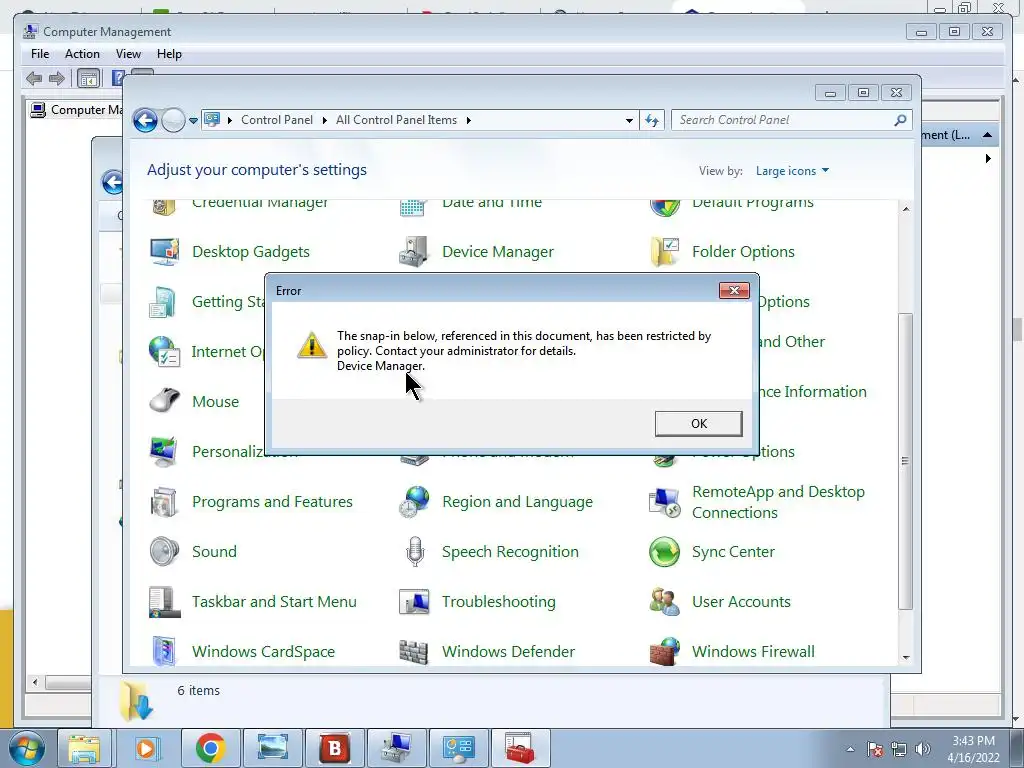Click Computer Management toolbar back arrow
Viewport: 1024px width, 768px height.
(34, 79)
